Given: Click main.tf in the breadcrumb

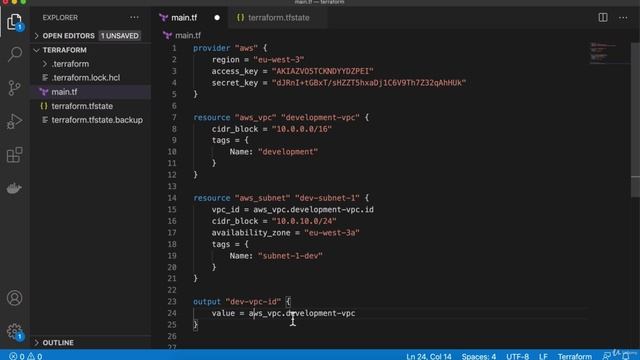Looking at the screenshot, I should click(x=188, y=36).
